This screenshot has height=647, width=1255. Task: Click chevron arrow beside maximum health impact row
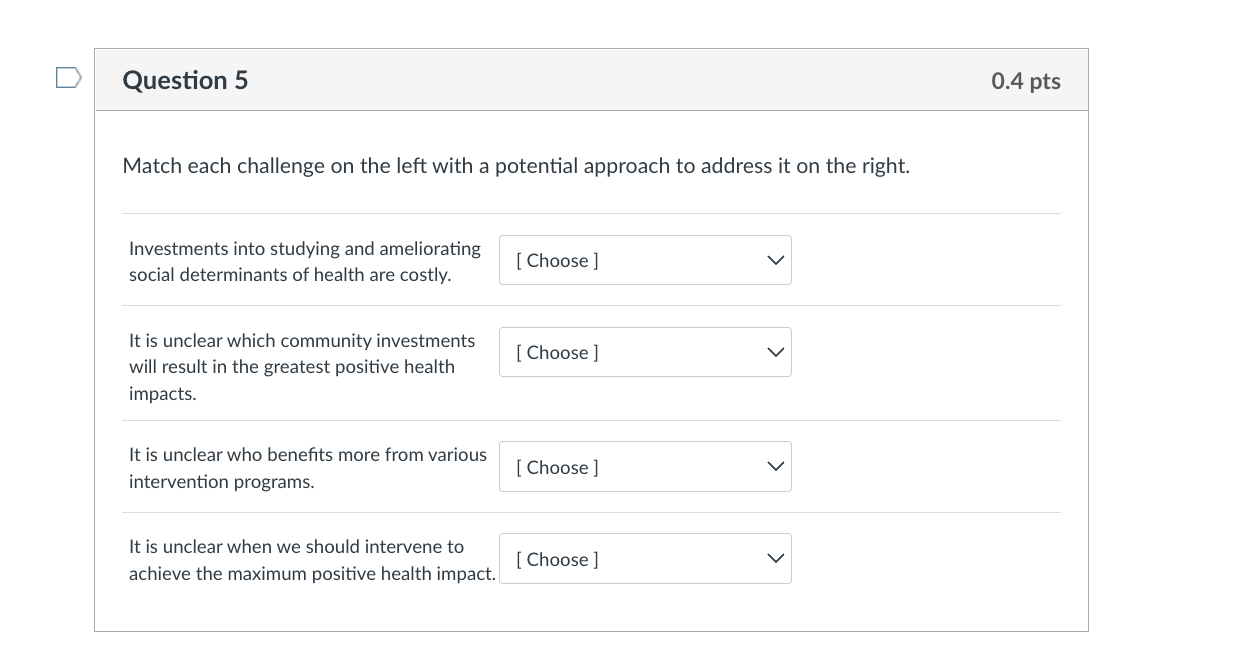[774, 559]
